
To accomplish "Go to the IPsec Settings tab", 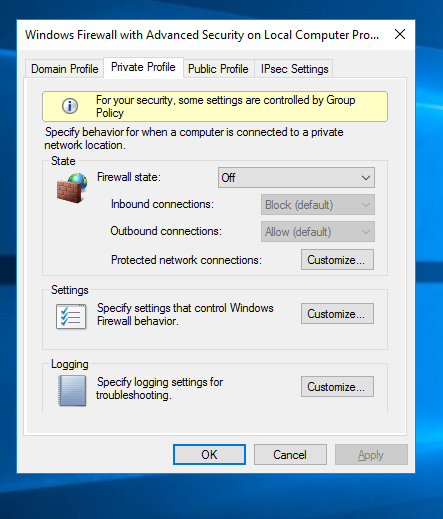I will pyautogui.click(x=294, y=69).
